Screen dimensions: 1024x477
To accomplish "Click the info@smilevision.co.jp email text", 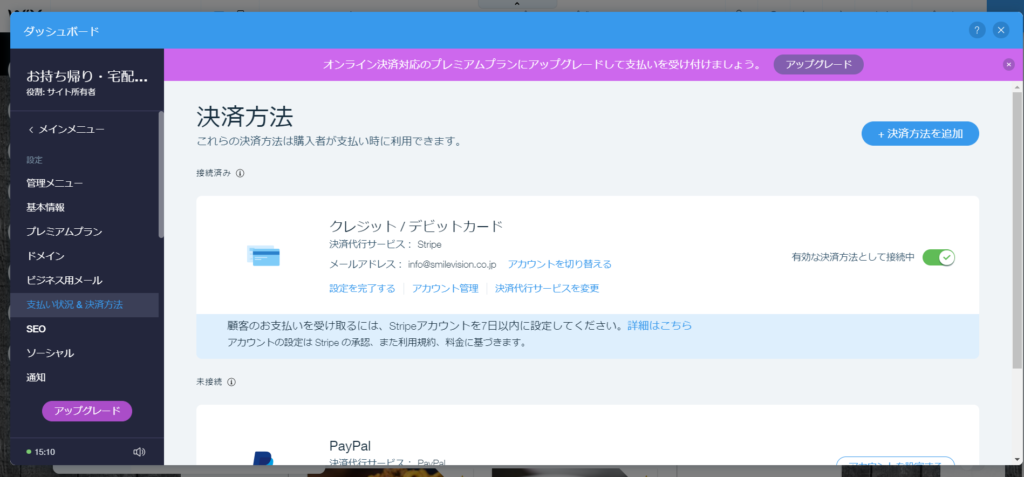I will [452, 265].
